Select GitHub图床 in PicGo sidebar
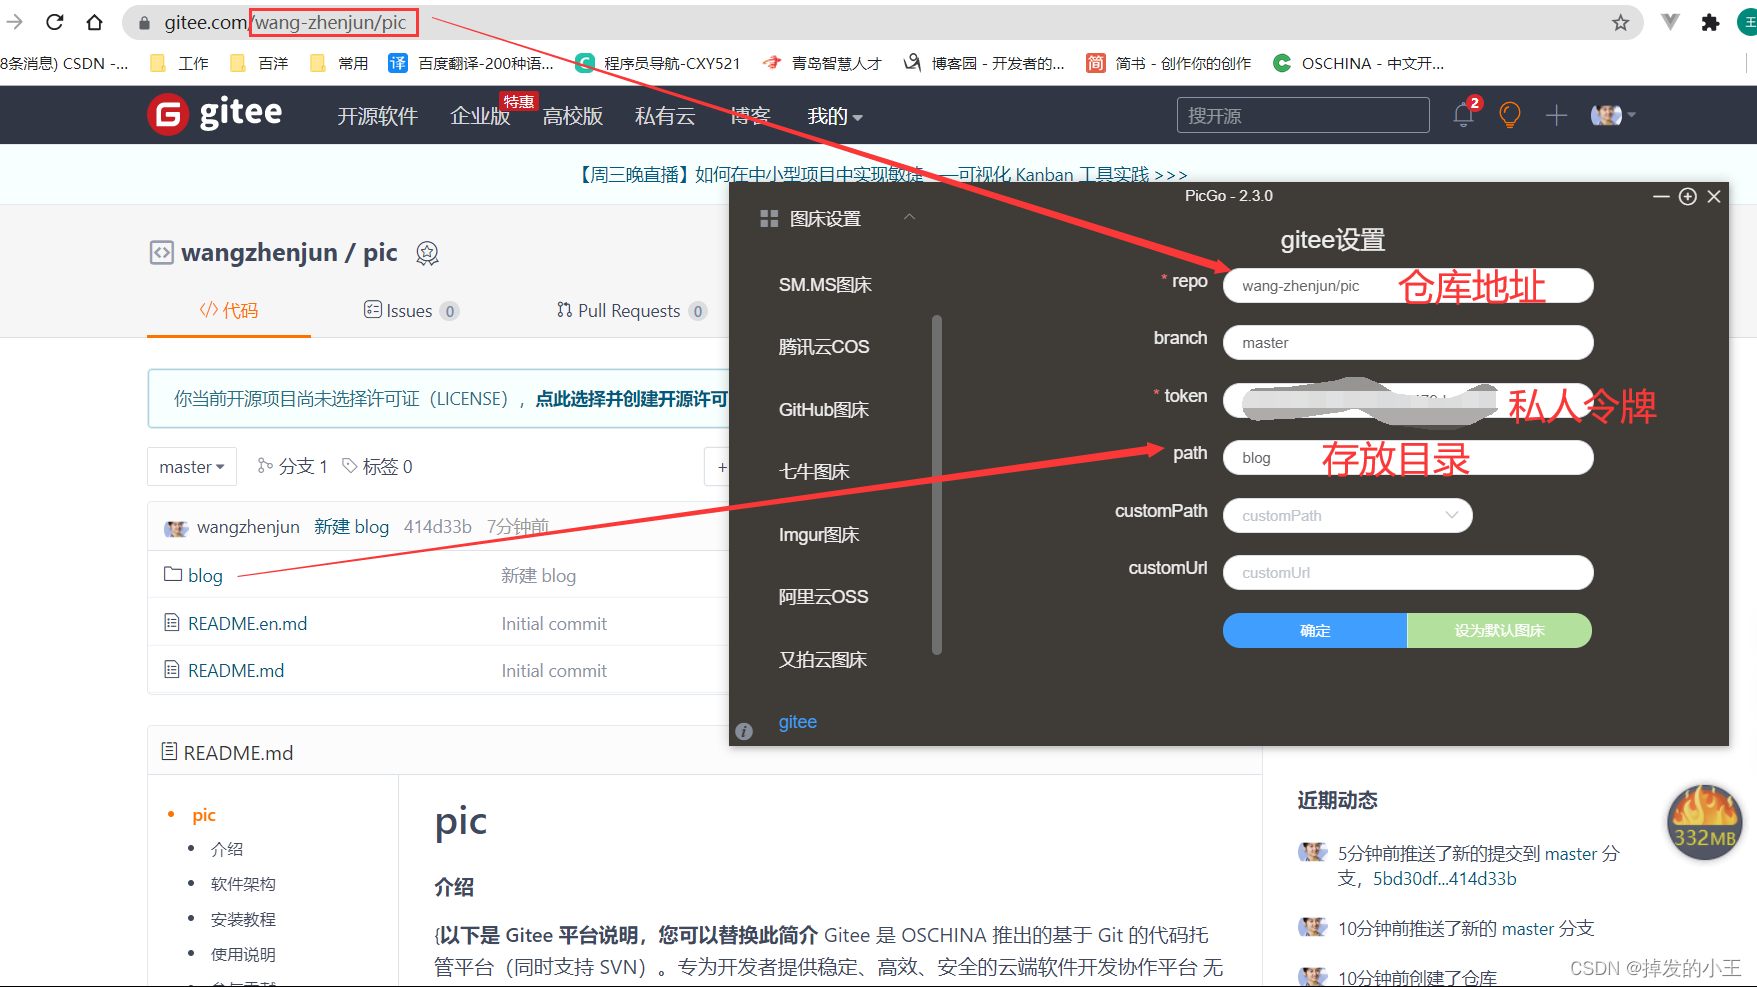The width and height of the screenshot is (1757, 987). click(824, 409)
